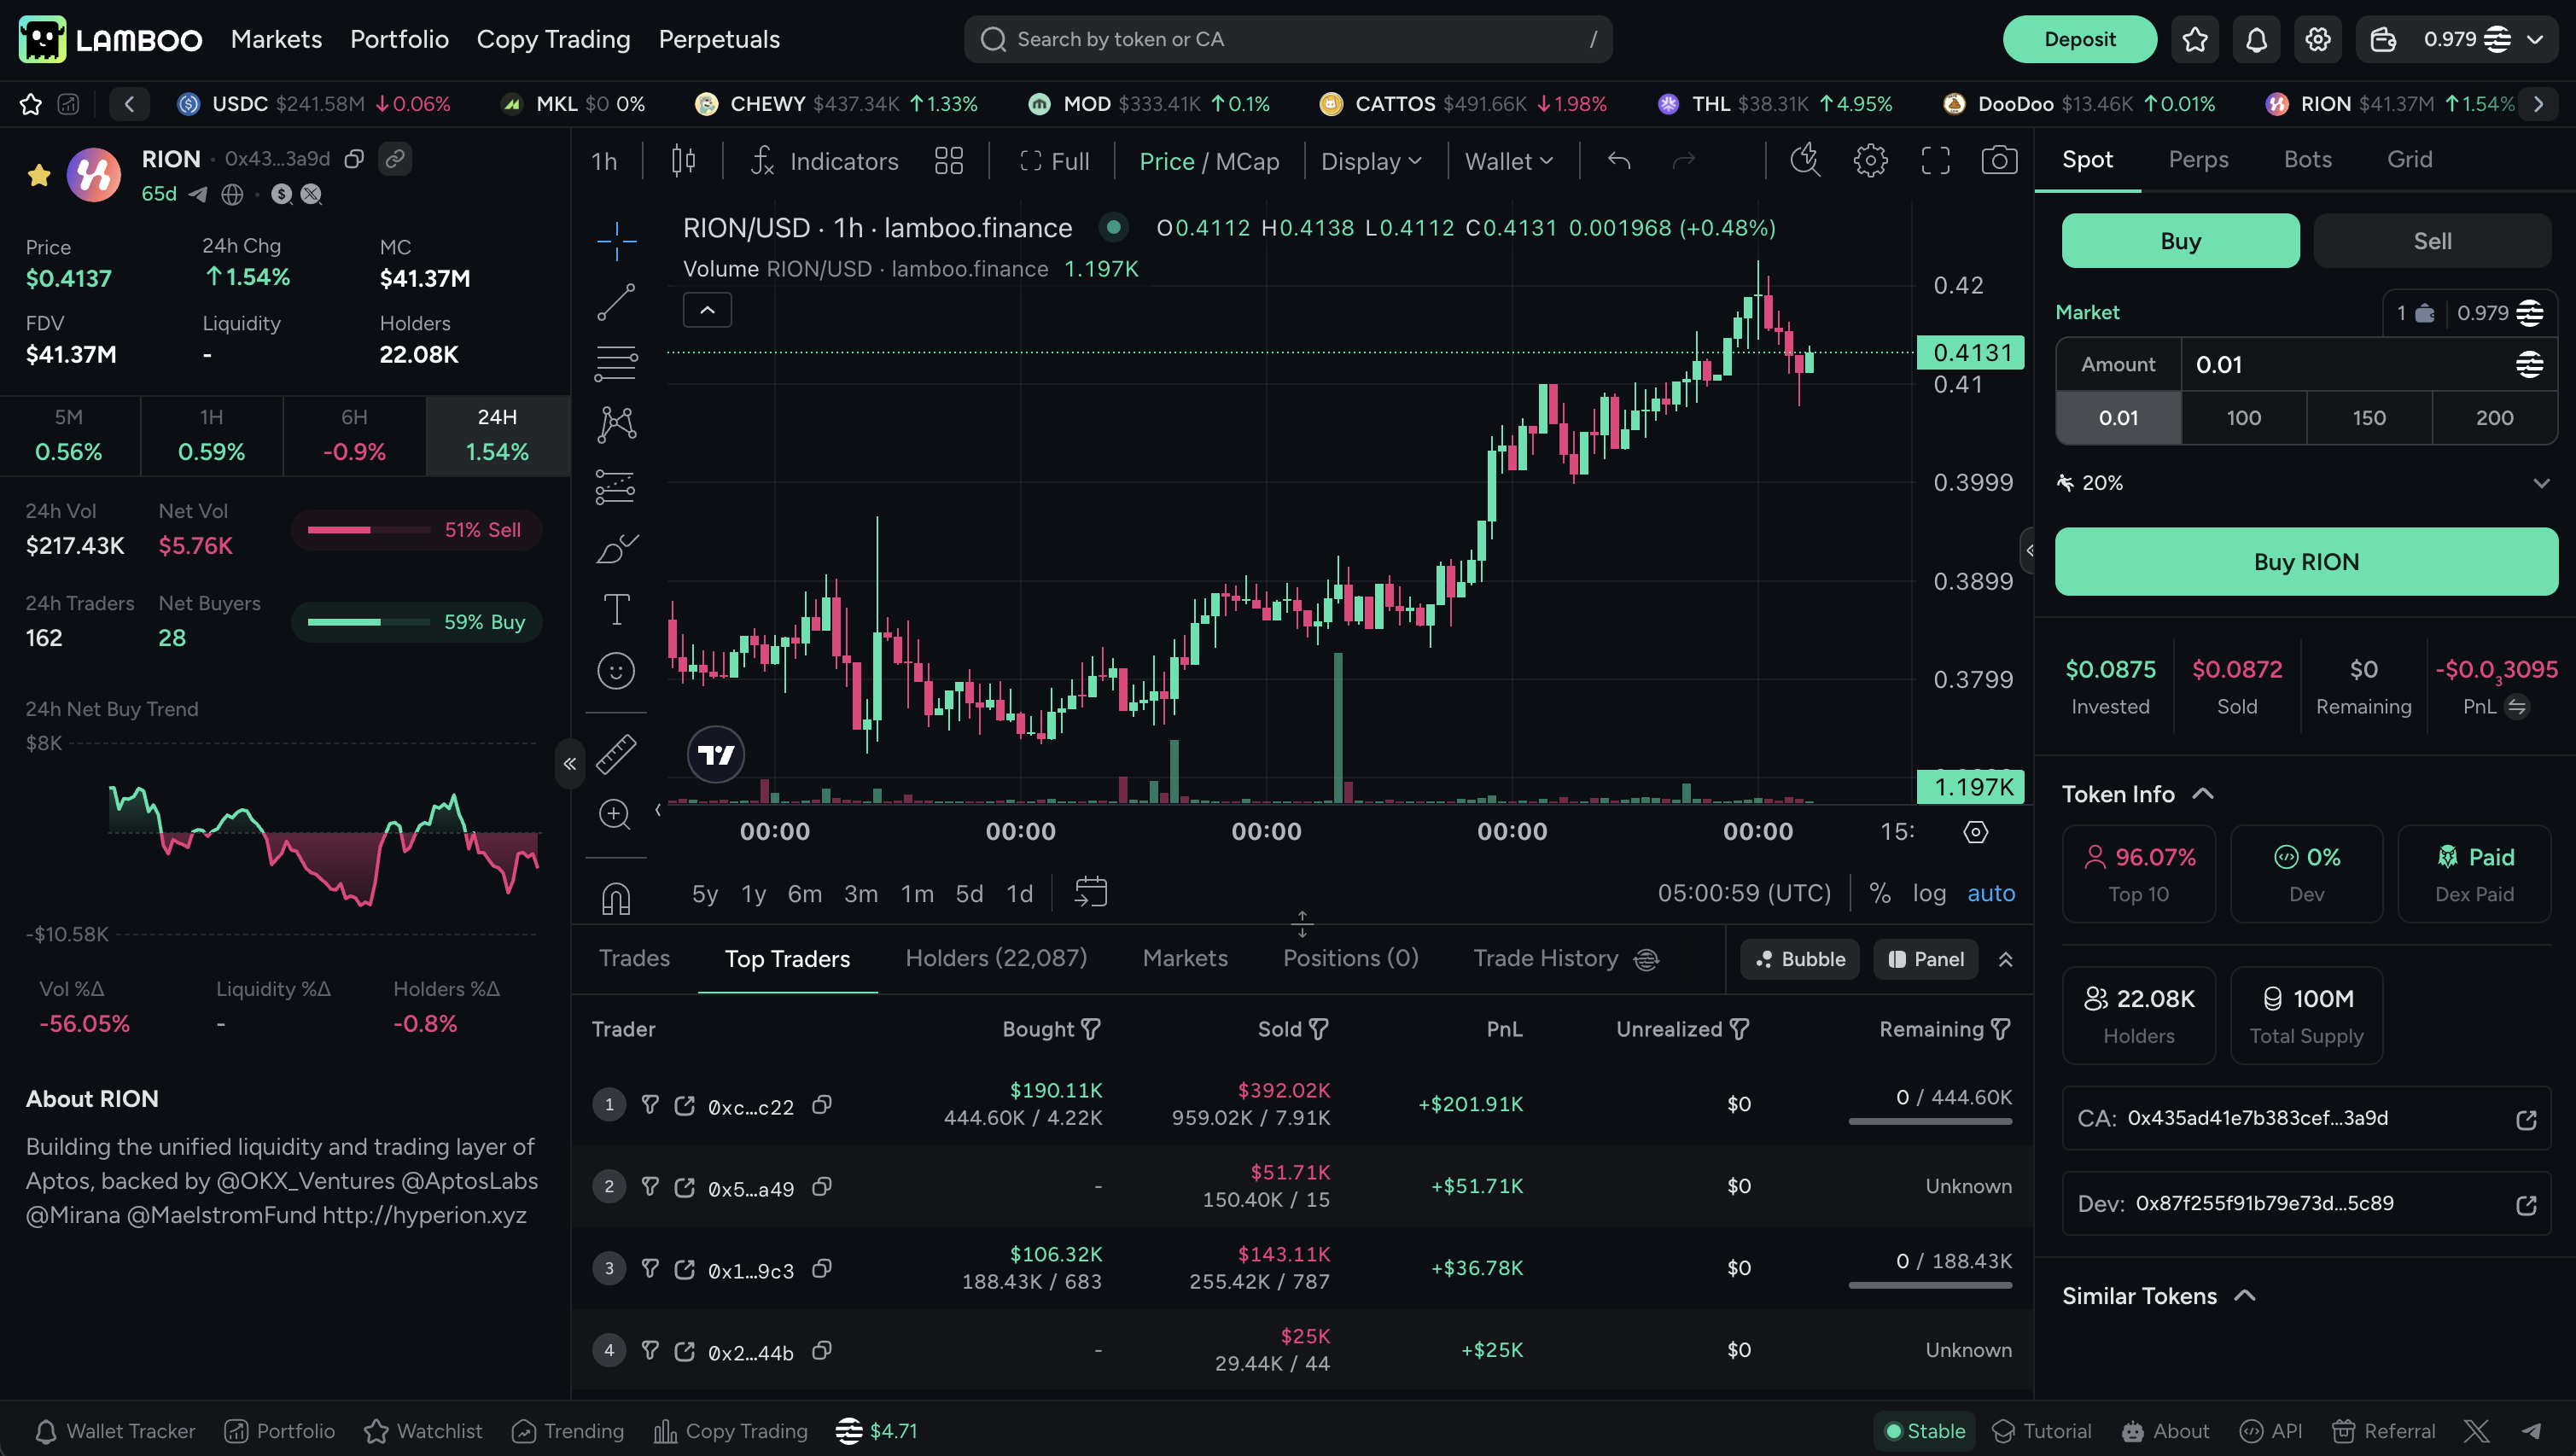The height and width of the screenshot is (1456, 2576).
Task: Select the trend line drawing tool
Action: (x=616, y=302)
